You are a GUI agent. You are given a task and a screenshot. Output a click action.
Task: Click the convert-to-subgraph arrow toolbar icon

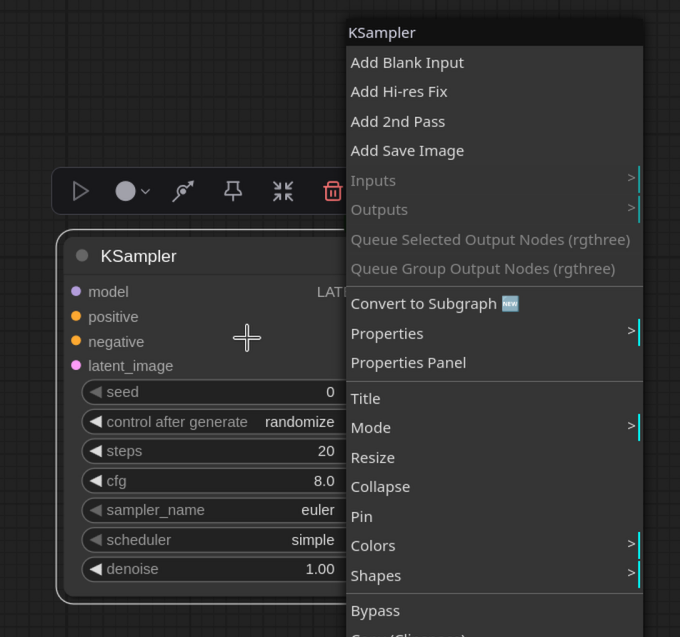click(183, 191)
